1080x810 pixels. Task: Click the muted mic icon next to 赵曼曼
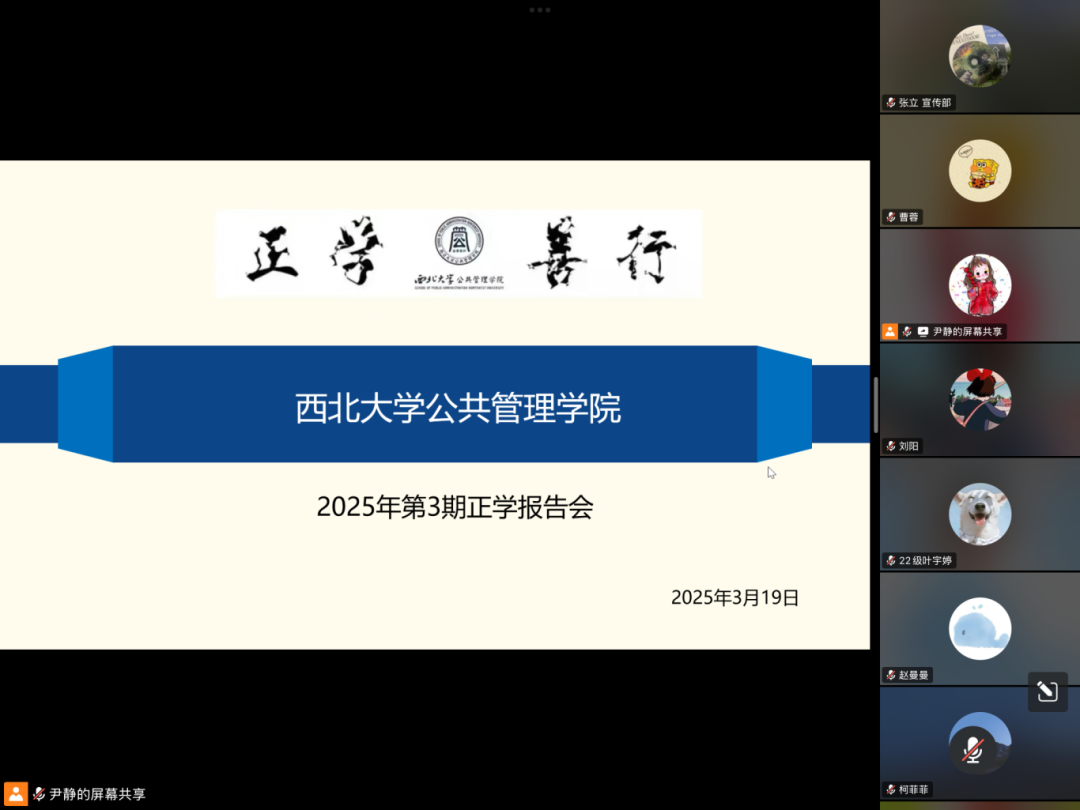(890, 675)
